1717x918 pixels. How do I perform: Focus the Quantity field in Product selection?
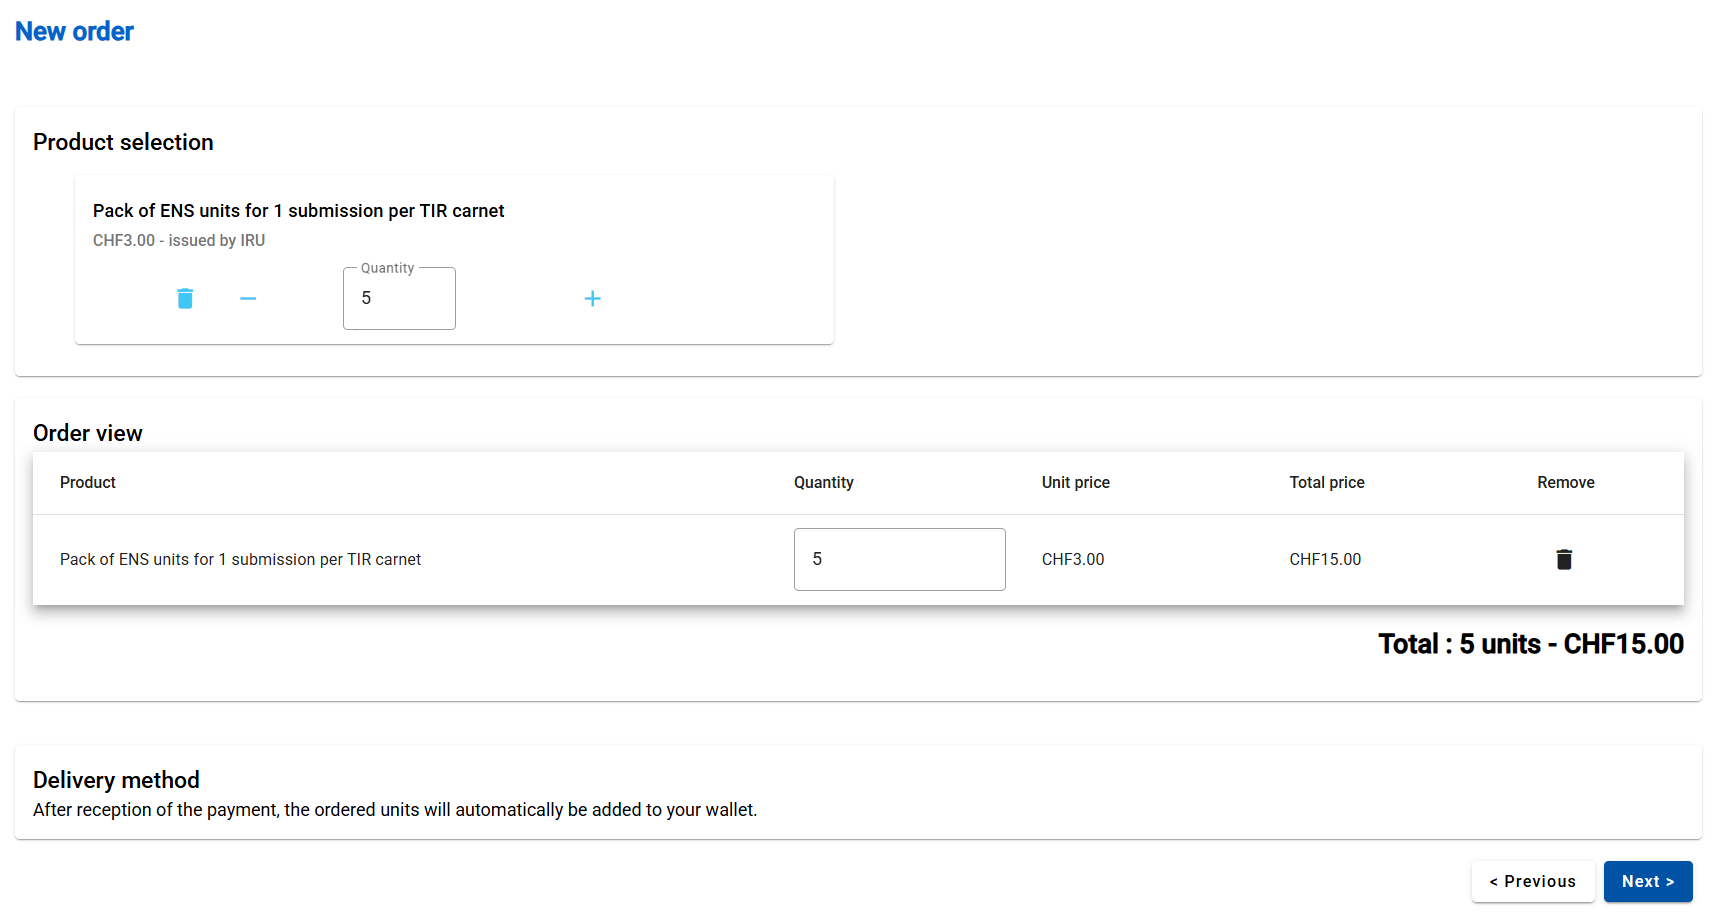pos(399,299)
